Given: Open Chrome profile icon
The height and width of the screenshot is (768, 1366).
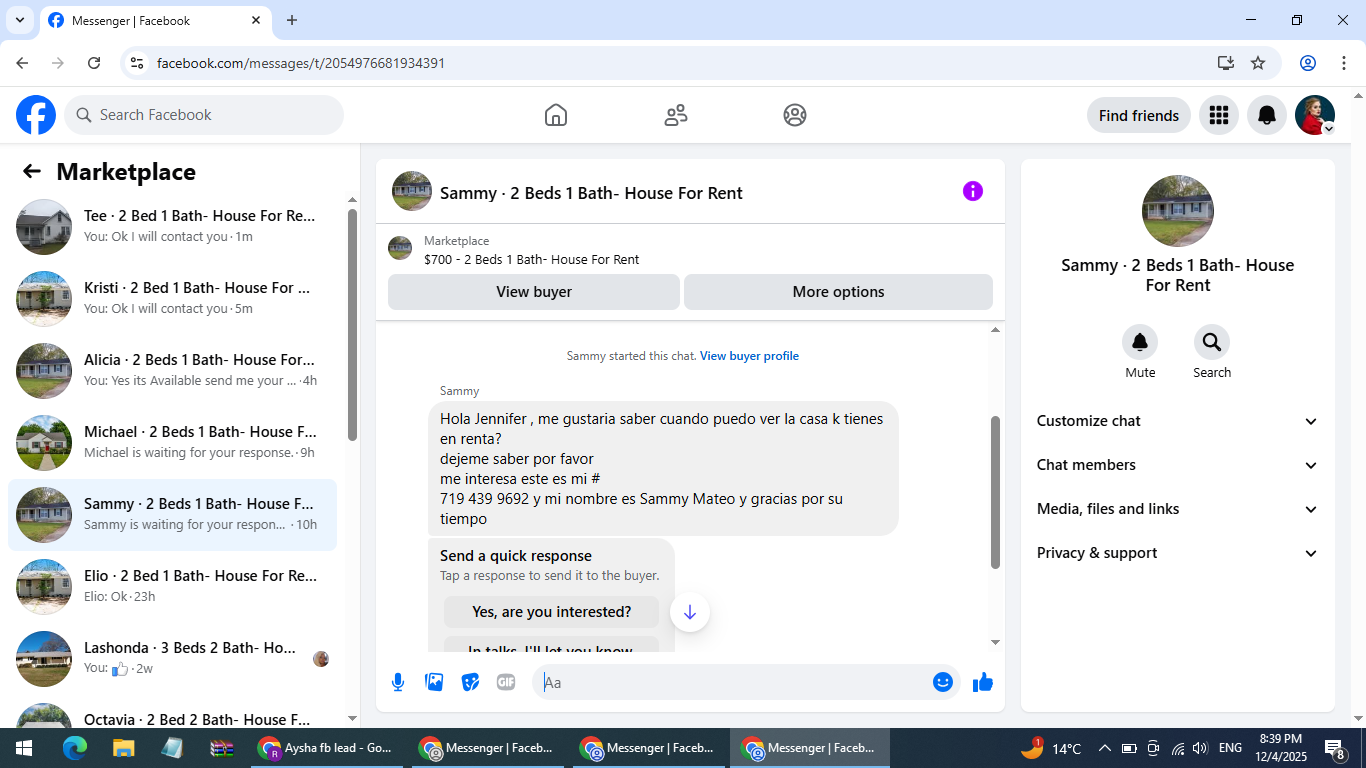Looking at the screenshot, I should click(x=1308, y=63).
